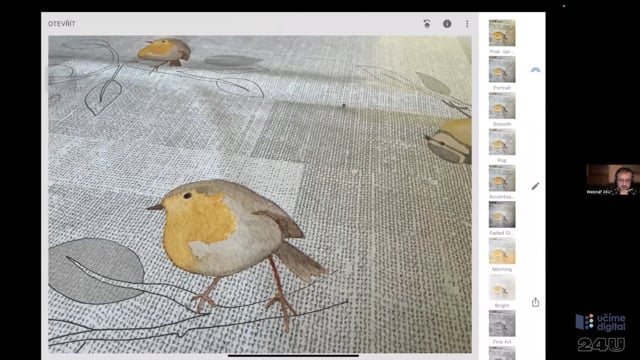The height and width of the screenshot is (360, 640).
Task: Apply the Bright style thumbnail
Action: 502,287
